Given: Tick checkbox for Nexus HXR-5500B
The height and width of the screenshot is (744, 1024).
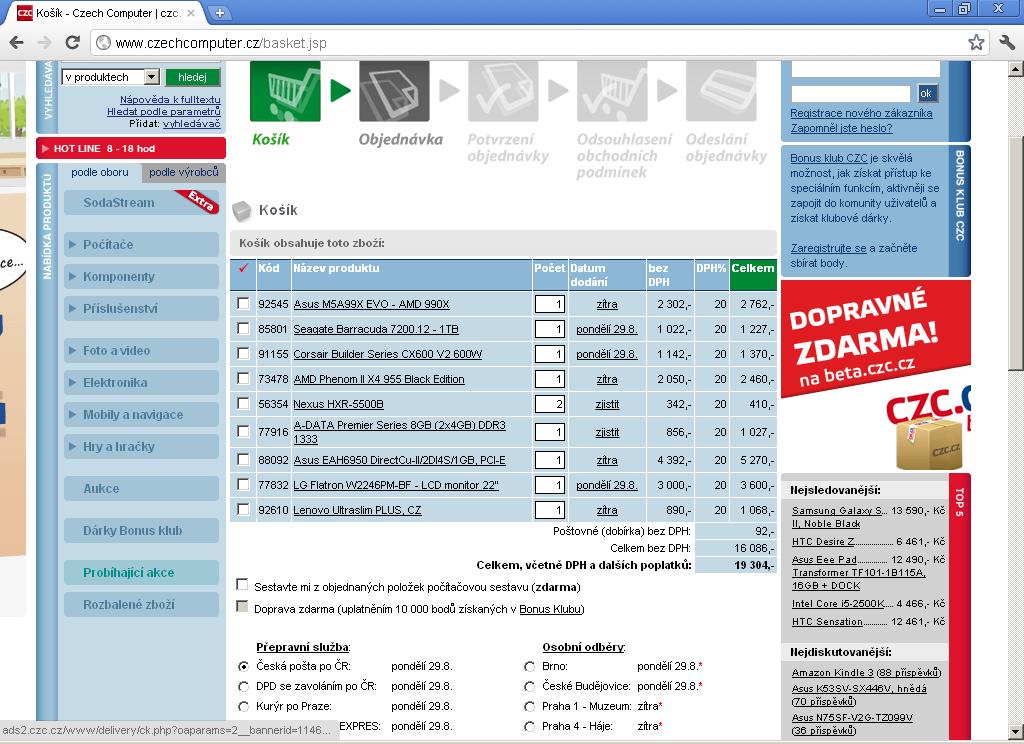Looking at the screenshot, I should [243, 404].
